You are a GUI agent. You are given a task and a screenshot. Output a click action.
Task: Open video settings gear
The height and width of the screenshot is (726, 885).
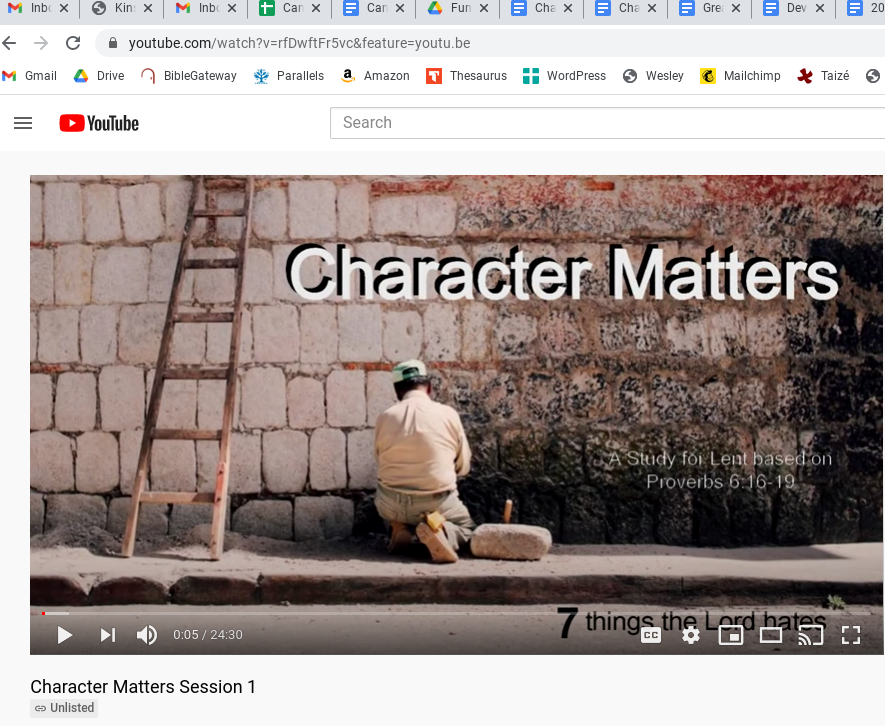[x=691, y=635]
